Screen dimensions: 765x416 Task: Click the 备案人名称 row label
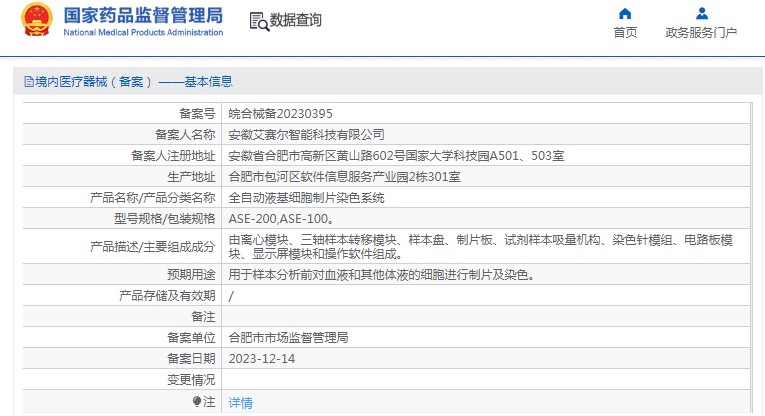(x=185, y=135)
